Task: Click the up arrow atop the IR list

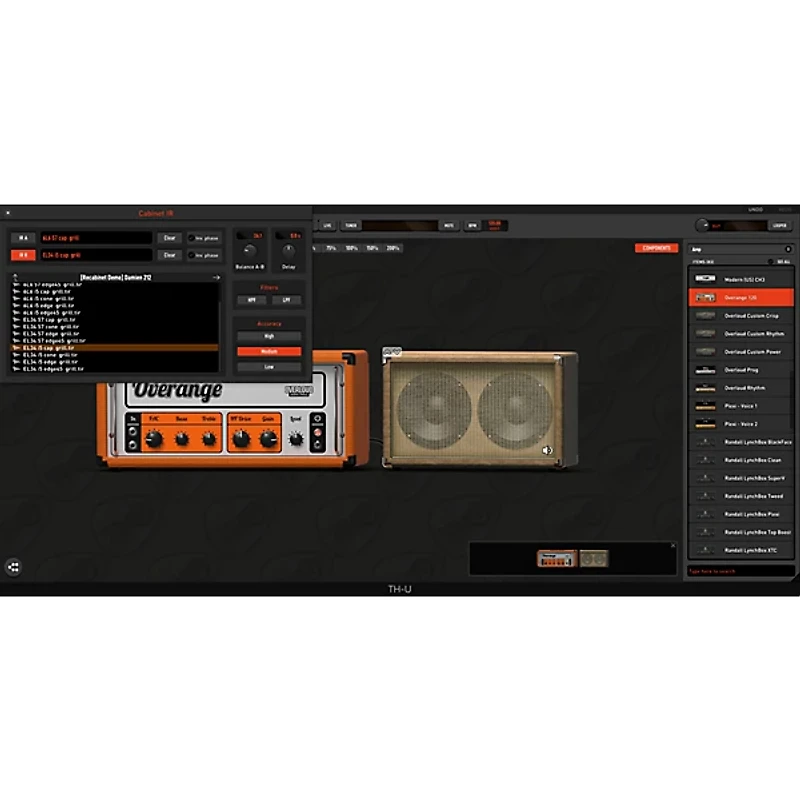Action: (16, 276)
